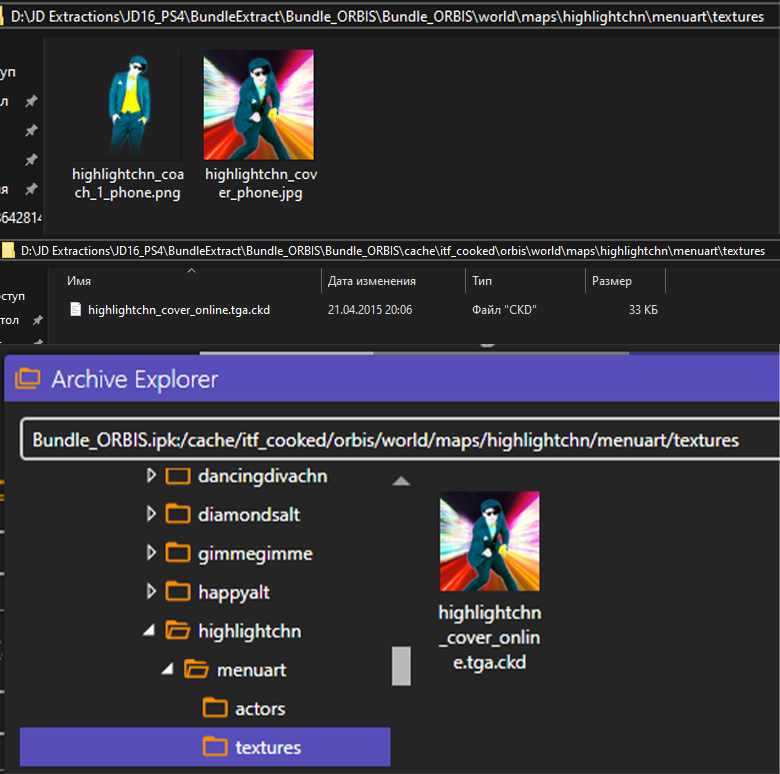The height and width of the screenshot is (774, 780).
Task: Select the textures folder icon
Action: [x=215, y=747]
